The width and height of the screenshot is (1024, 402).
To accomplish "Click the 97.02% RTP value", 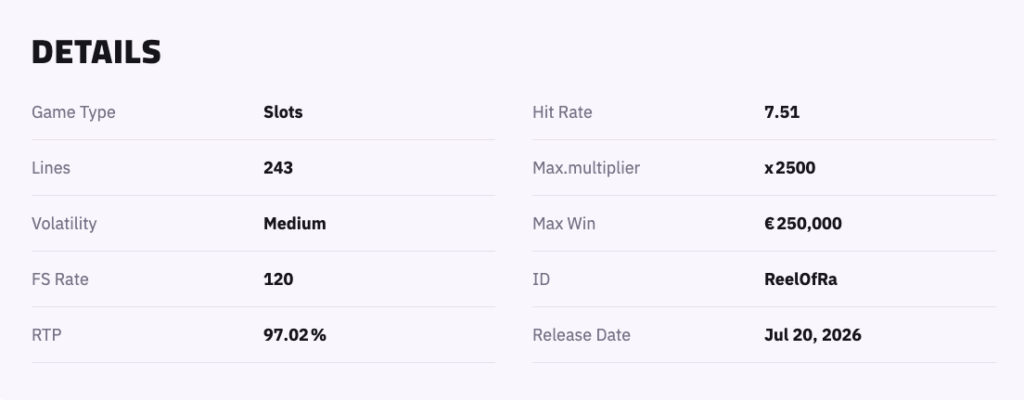I will tap(295, 335).
